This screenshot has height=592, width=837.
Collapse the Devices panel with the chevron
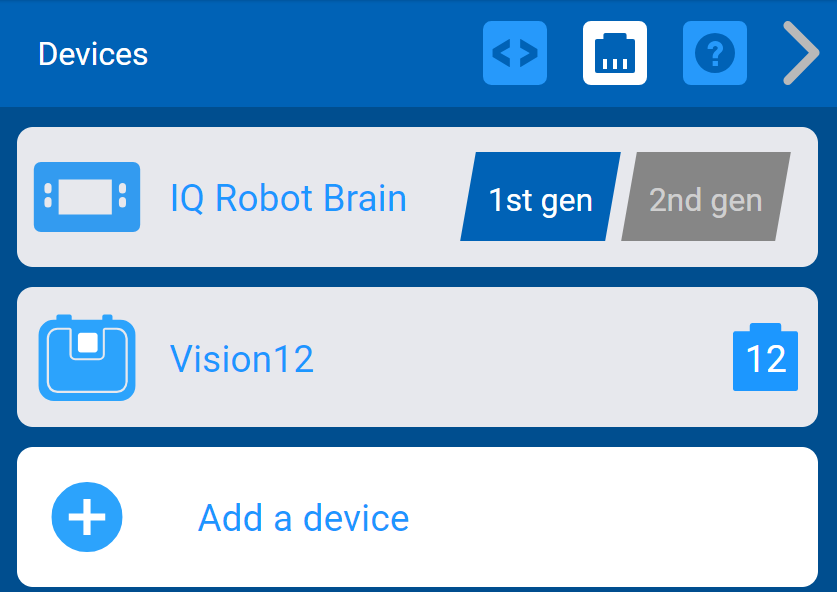click(x=800, y=53)
